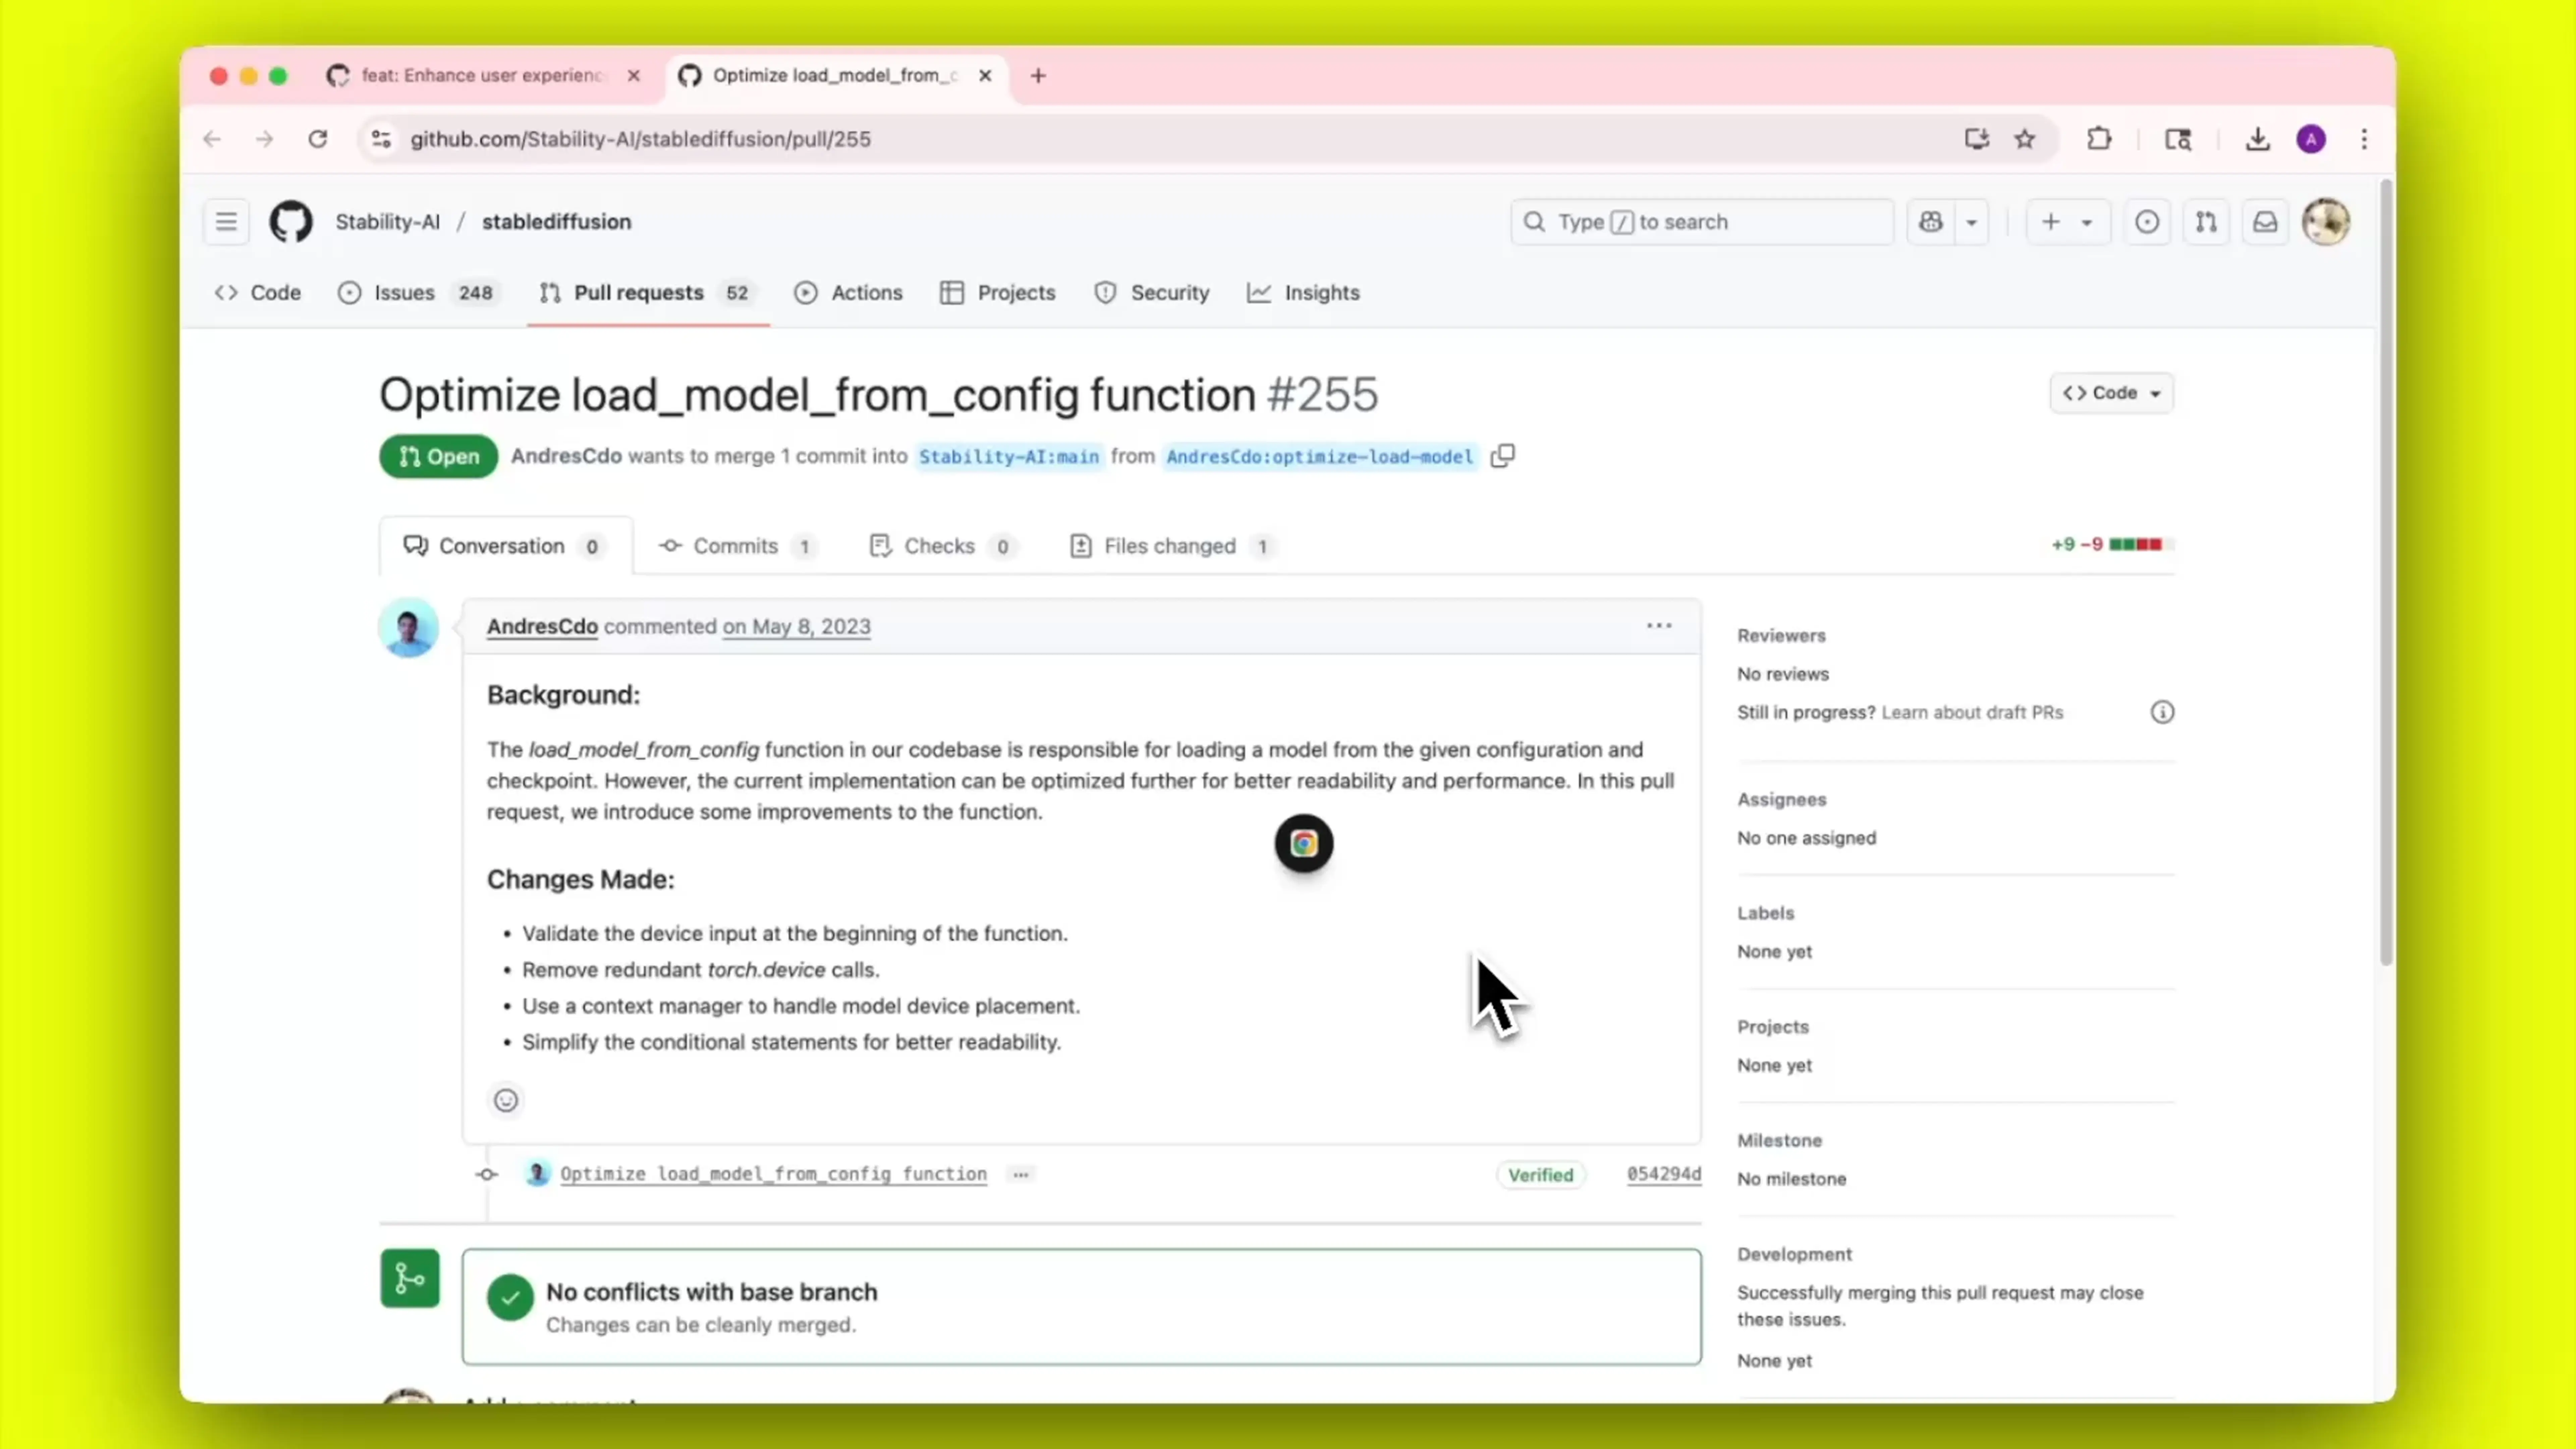Open the Projects repository tab
Screen dimensions: 2576x1449
[998, 293]
